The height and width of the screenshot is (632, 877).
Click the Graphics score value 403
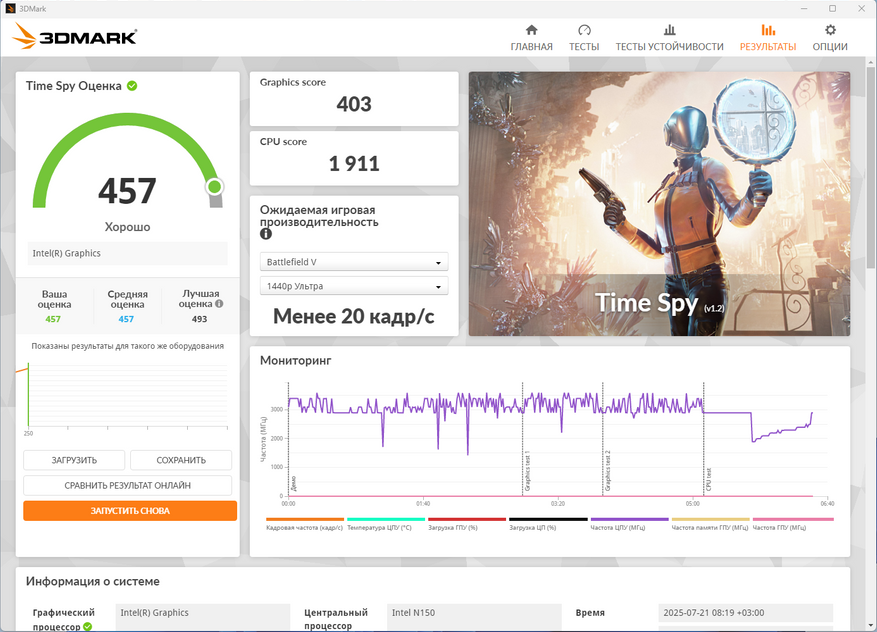click(x=353, y=104)
